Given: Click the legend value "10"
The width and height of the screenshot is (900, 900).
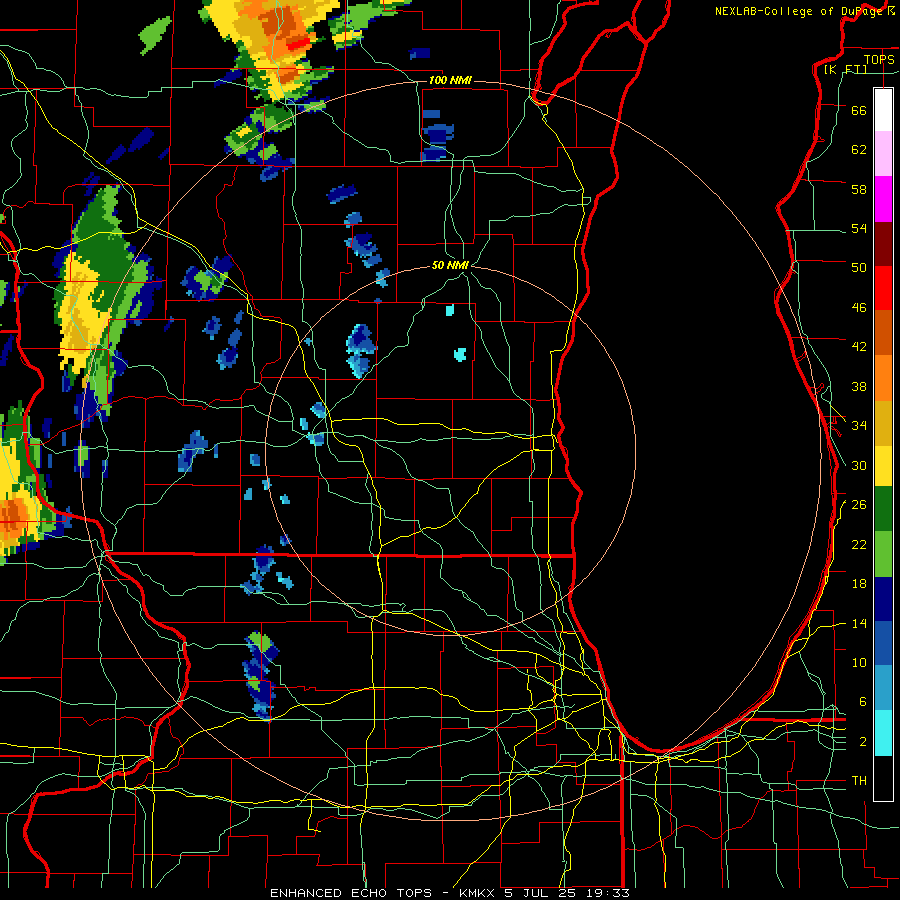Looking at the screenshot, I should coord(859,663).
